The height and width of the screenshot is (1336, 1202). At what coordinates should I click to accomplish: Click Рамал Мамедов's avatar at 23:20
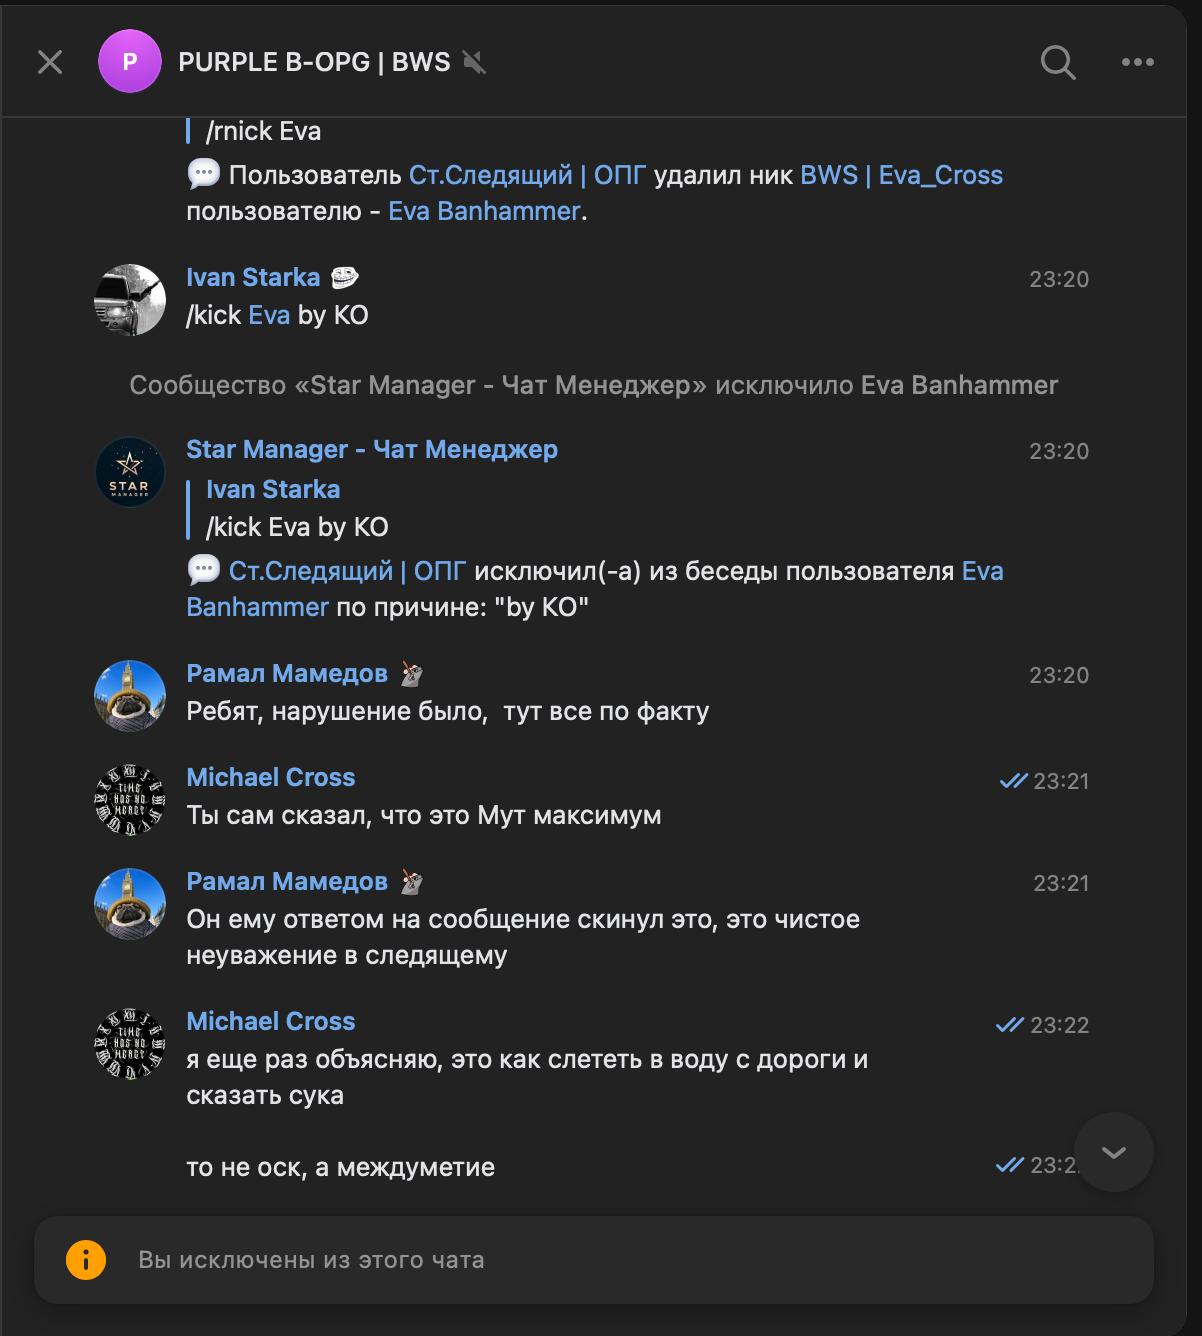pos(130,696)
